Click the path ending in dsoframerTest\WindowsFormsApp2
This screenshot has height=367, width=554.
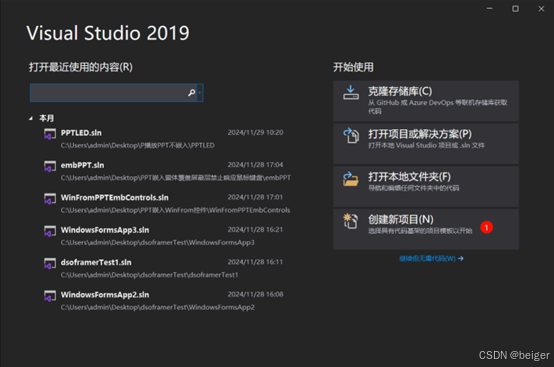pyautogui.click(x=158, y=307)
